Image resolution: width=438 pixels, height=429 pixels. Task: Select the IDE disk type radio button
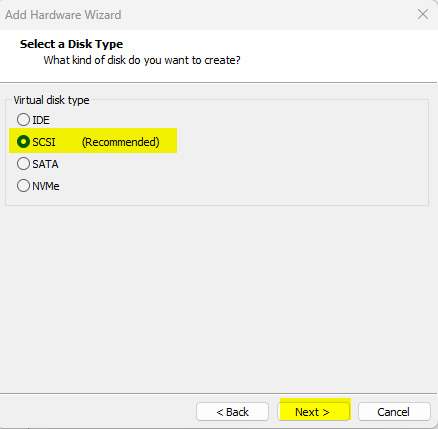tap(23, 120)
